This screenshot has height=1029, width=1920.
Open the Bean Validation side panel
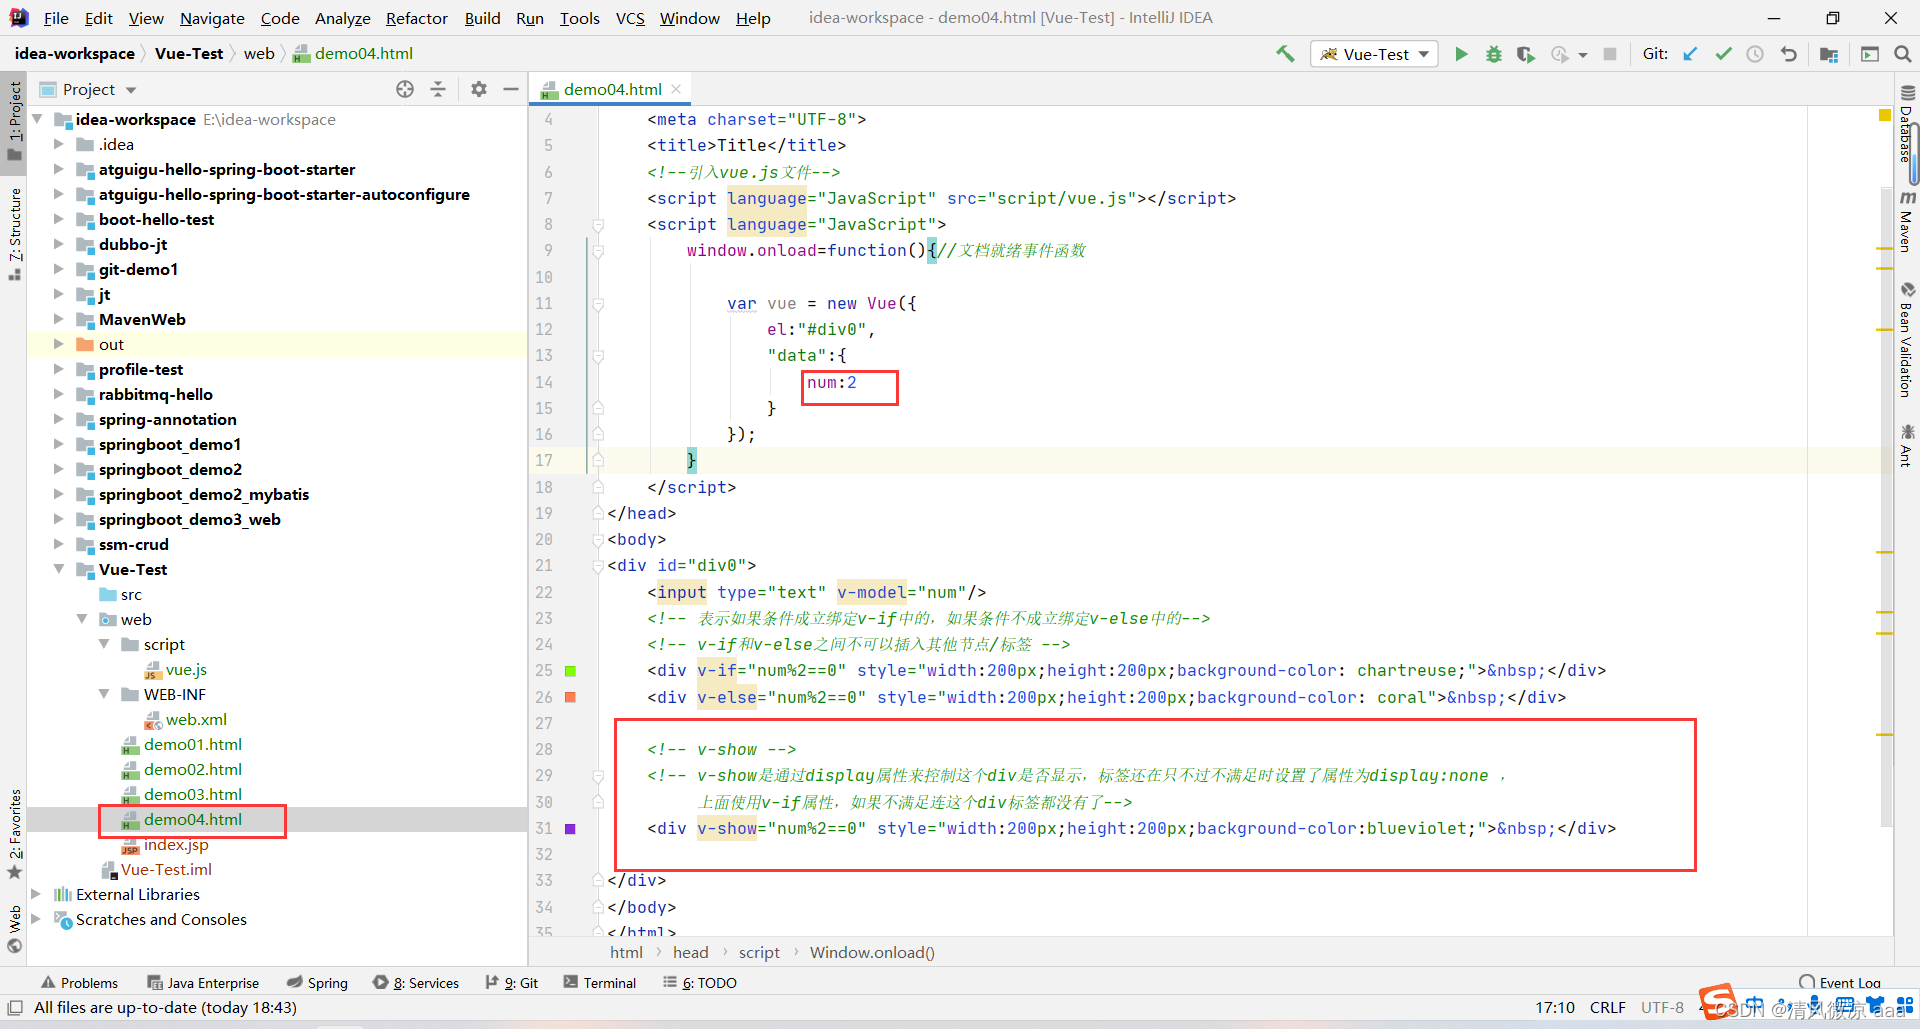(1907, 340)
